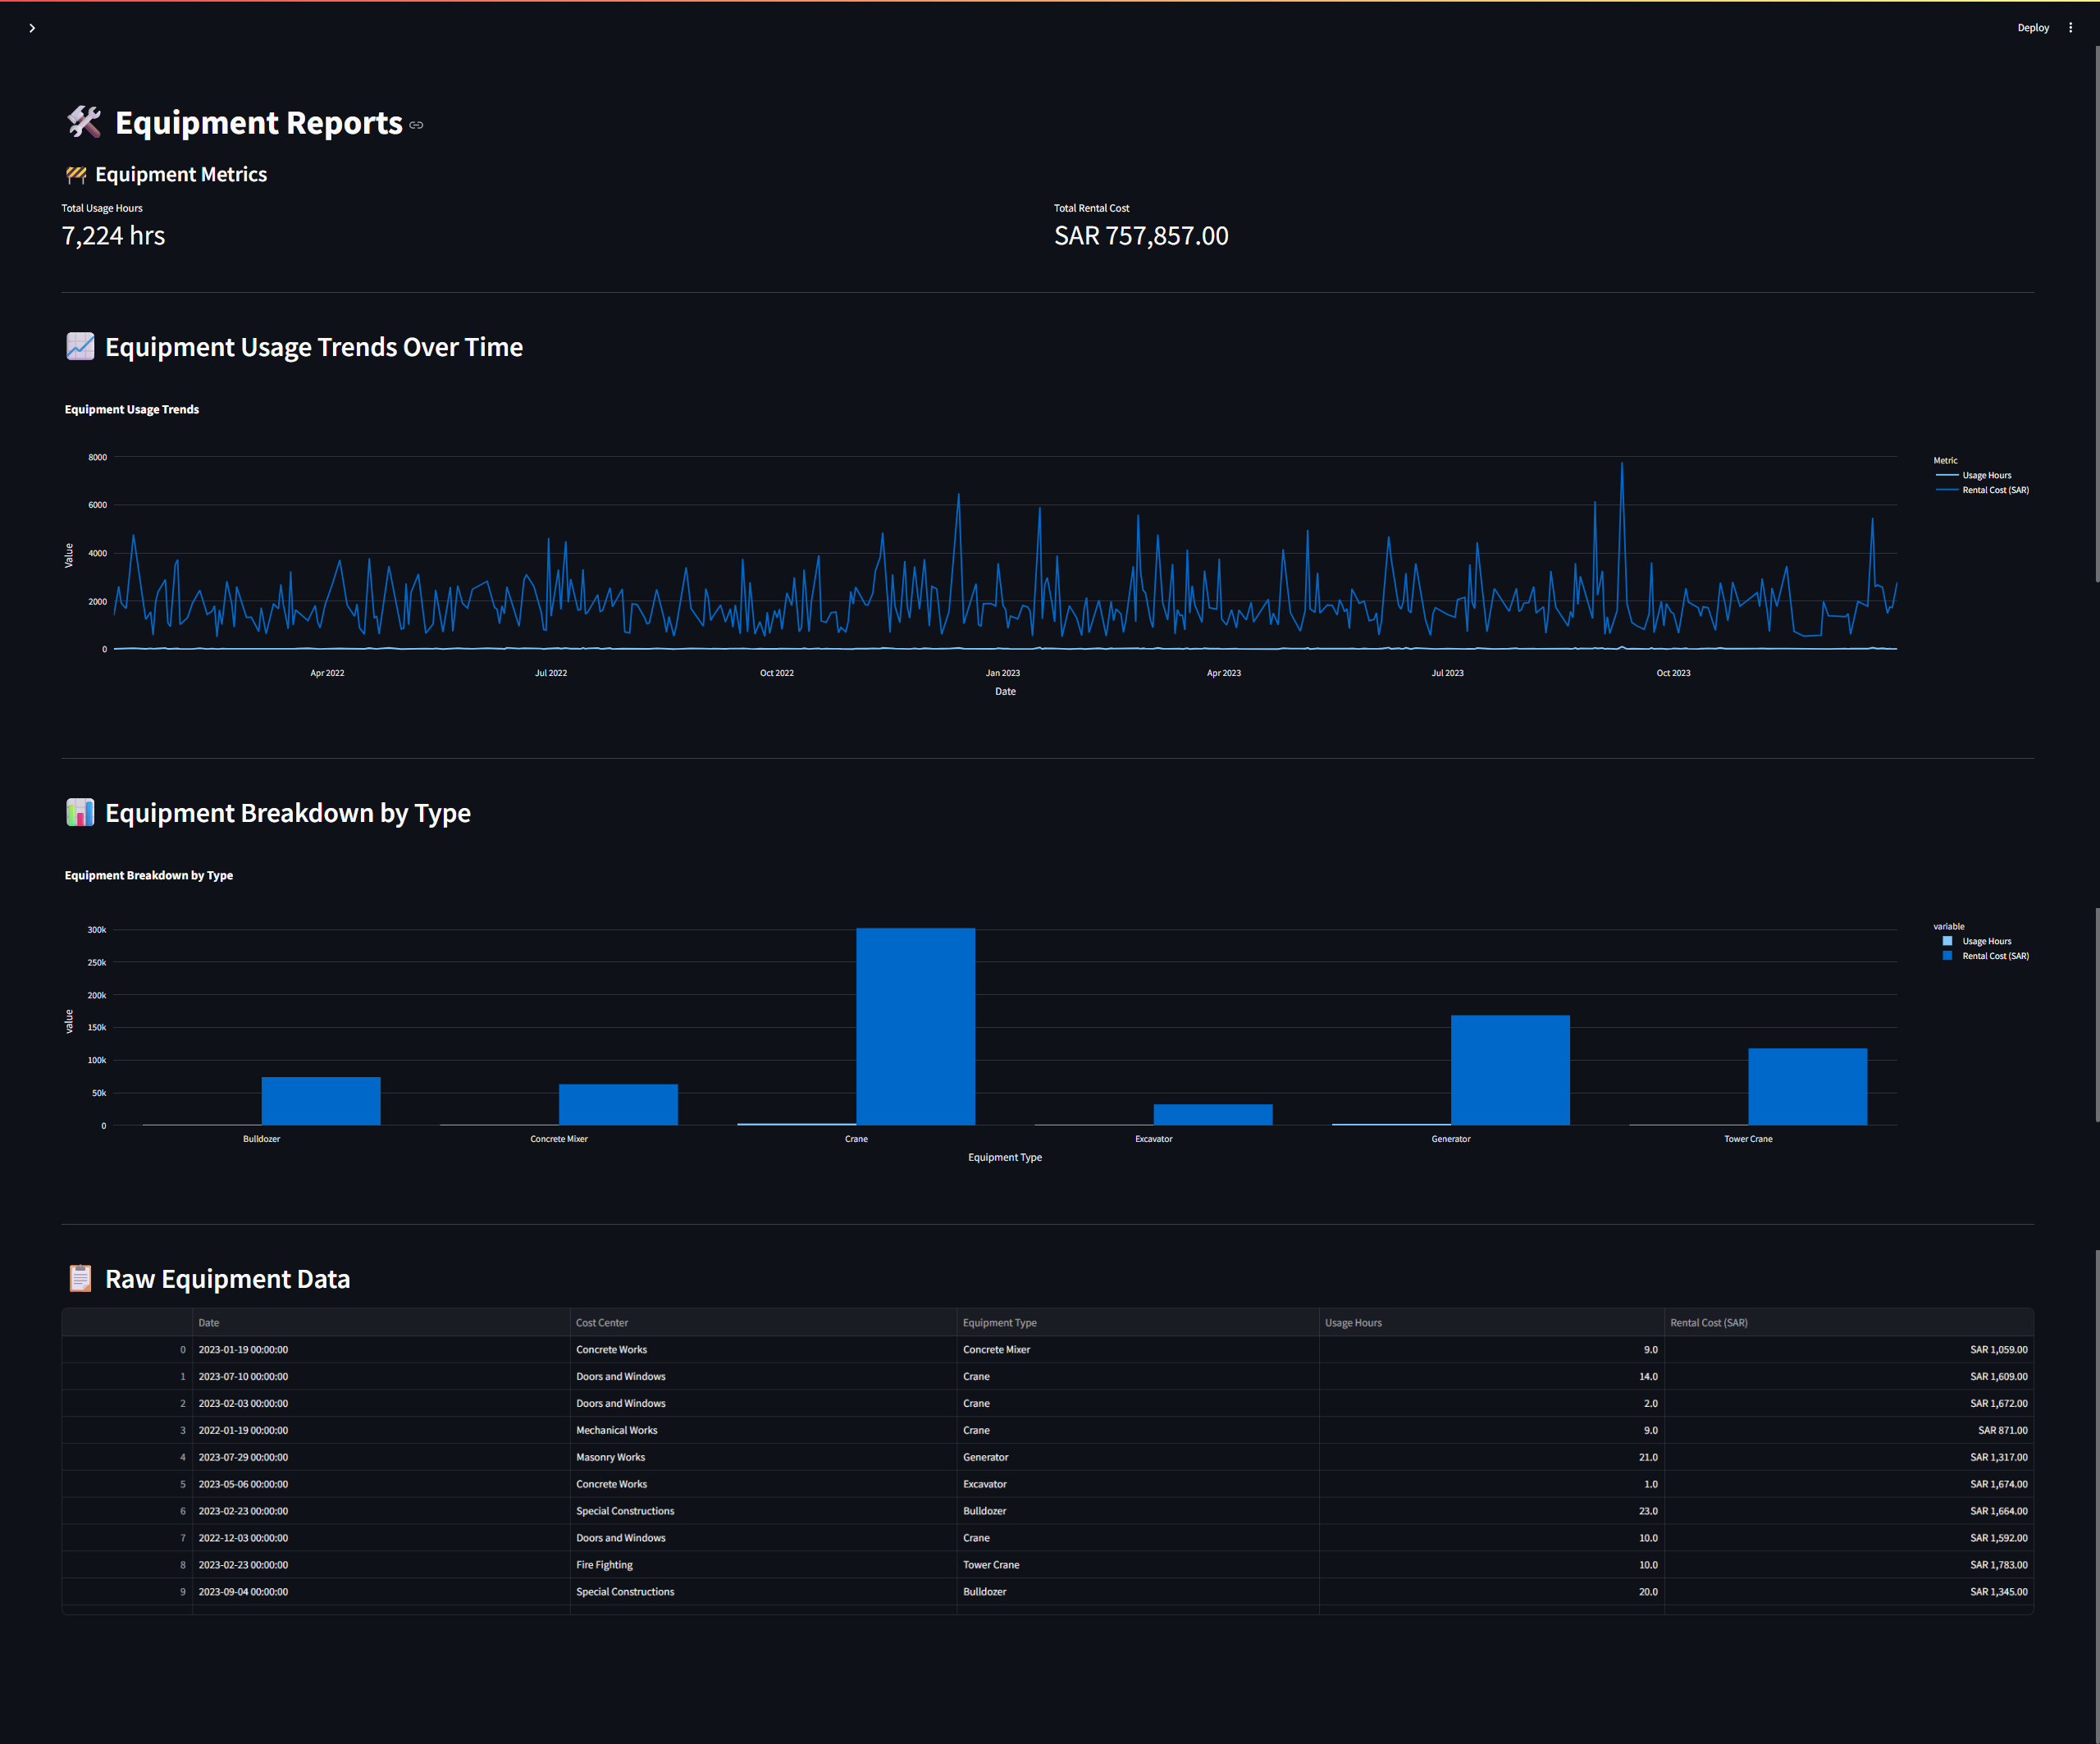
Task: Click the clipboard icon by Raw Equipment Data
Action: (80, 1278)
